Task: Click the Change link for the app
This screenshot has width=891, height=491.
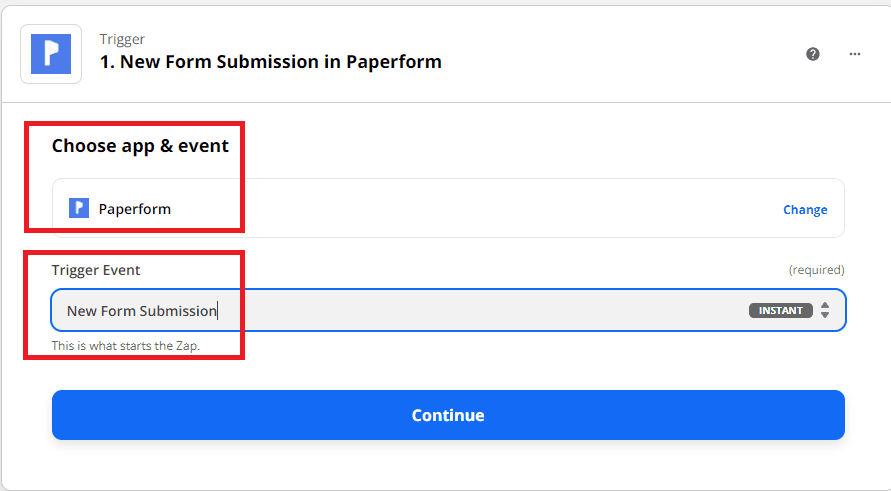Action: (805, 210)
